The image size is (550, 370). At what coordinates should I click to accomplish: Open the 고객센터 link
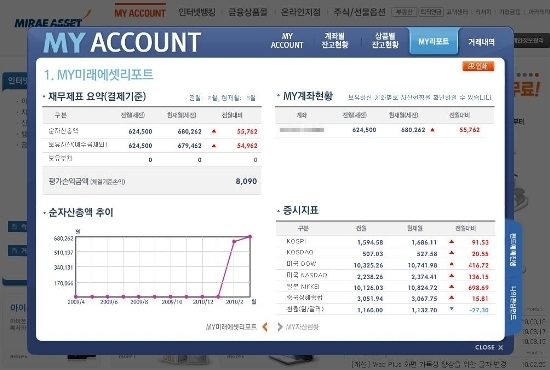(457, 12)
